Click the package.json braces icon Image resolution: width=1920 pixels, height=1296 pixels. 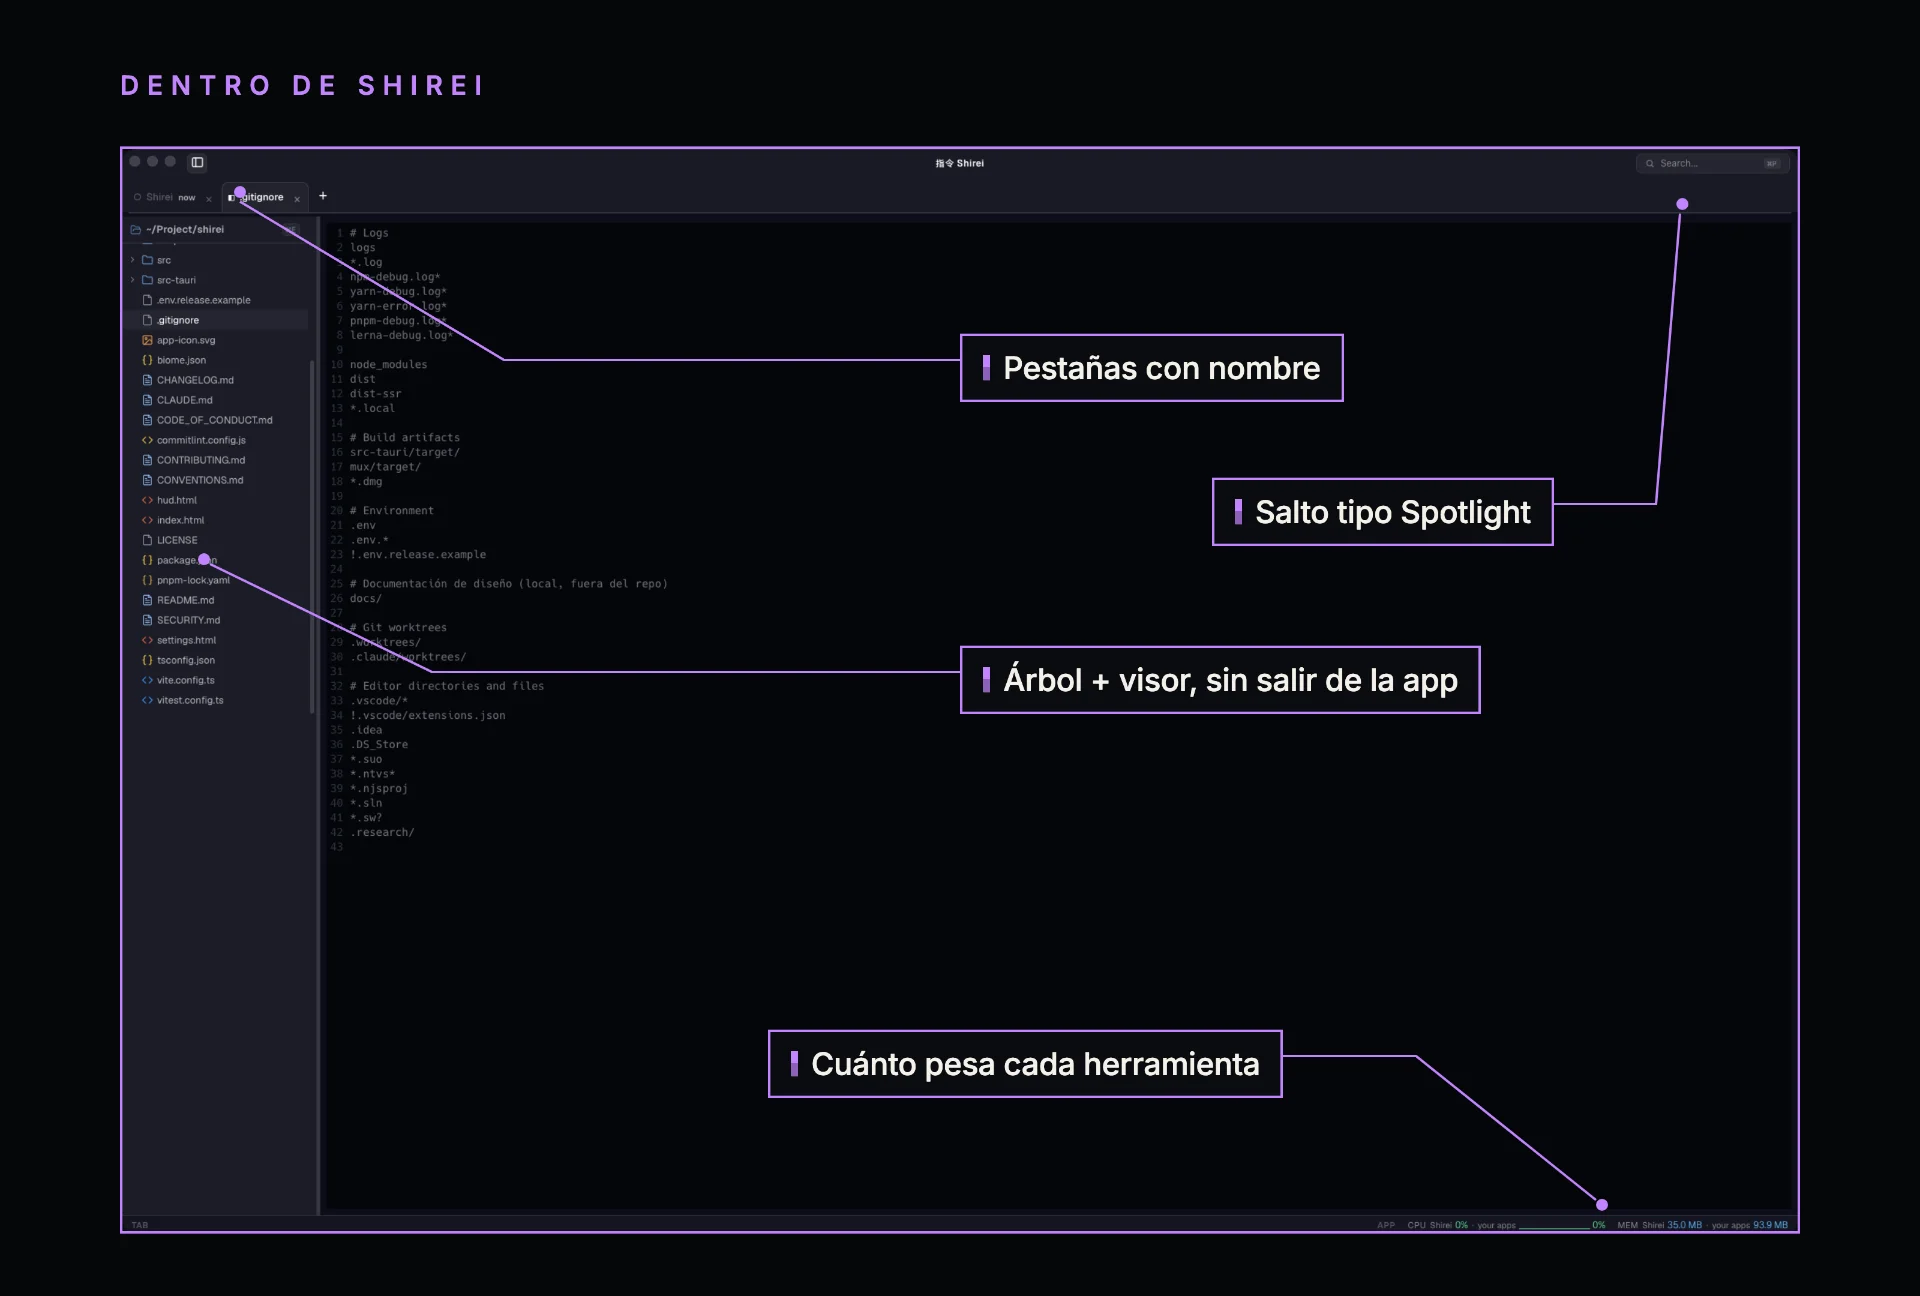(147, 560)
